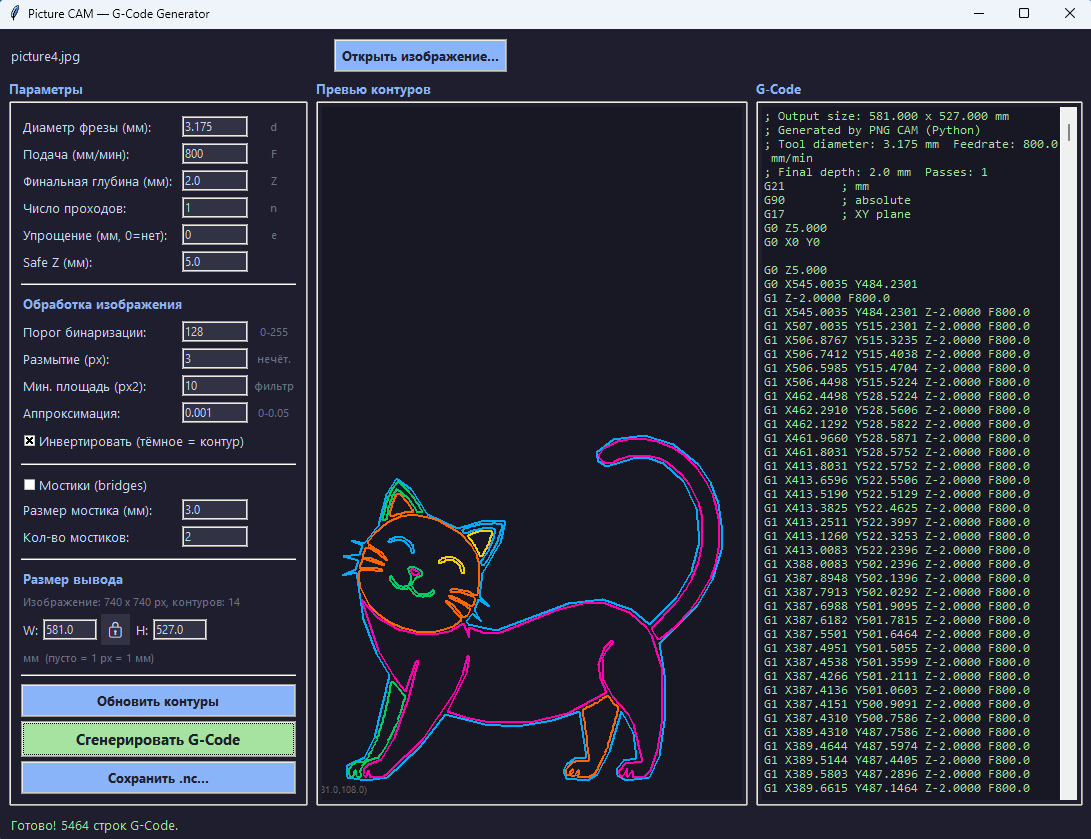Edit the Порог бинаризации value field
1091x839 pixels.
pyautogui.click(x=214, y=332)
